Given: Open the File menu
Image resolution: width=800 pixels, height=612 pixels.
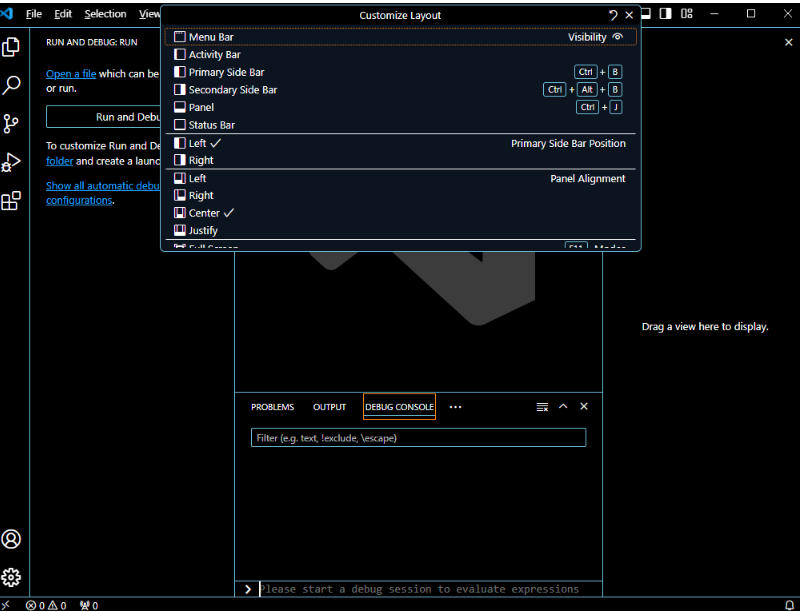Looking at the screenshot, I should (x=34, y=13).
